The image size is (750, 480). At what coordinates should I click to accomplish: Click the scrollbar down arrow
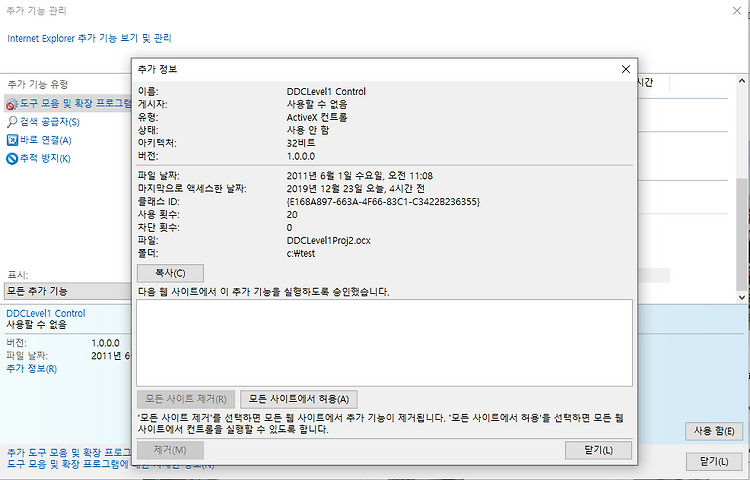coord(742,297)
